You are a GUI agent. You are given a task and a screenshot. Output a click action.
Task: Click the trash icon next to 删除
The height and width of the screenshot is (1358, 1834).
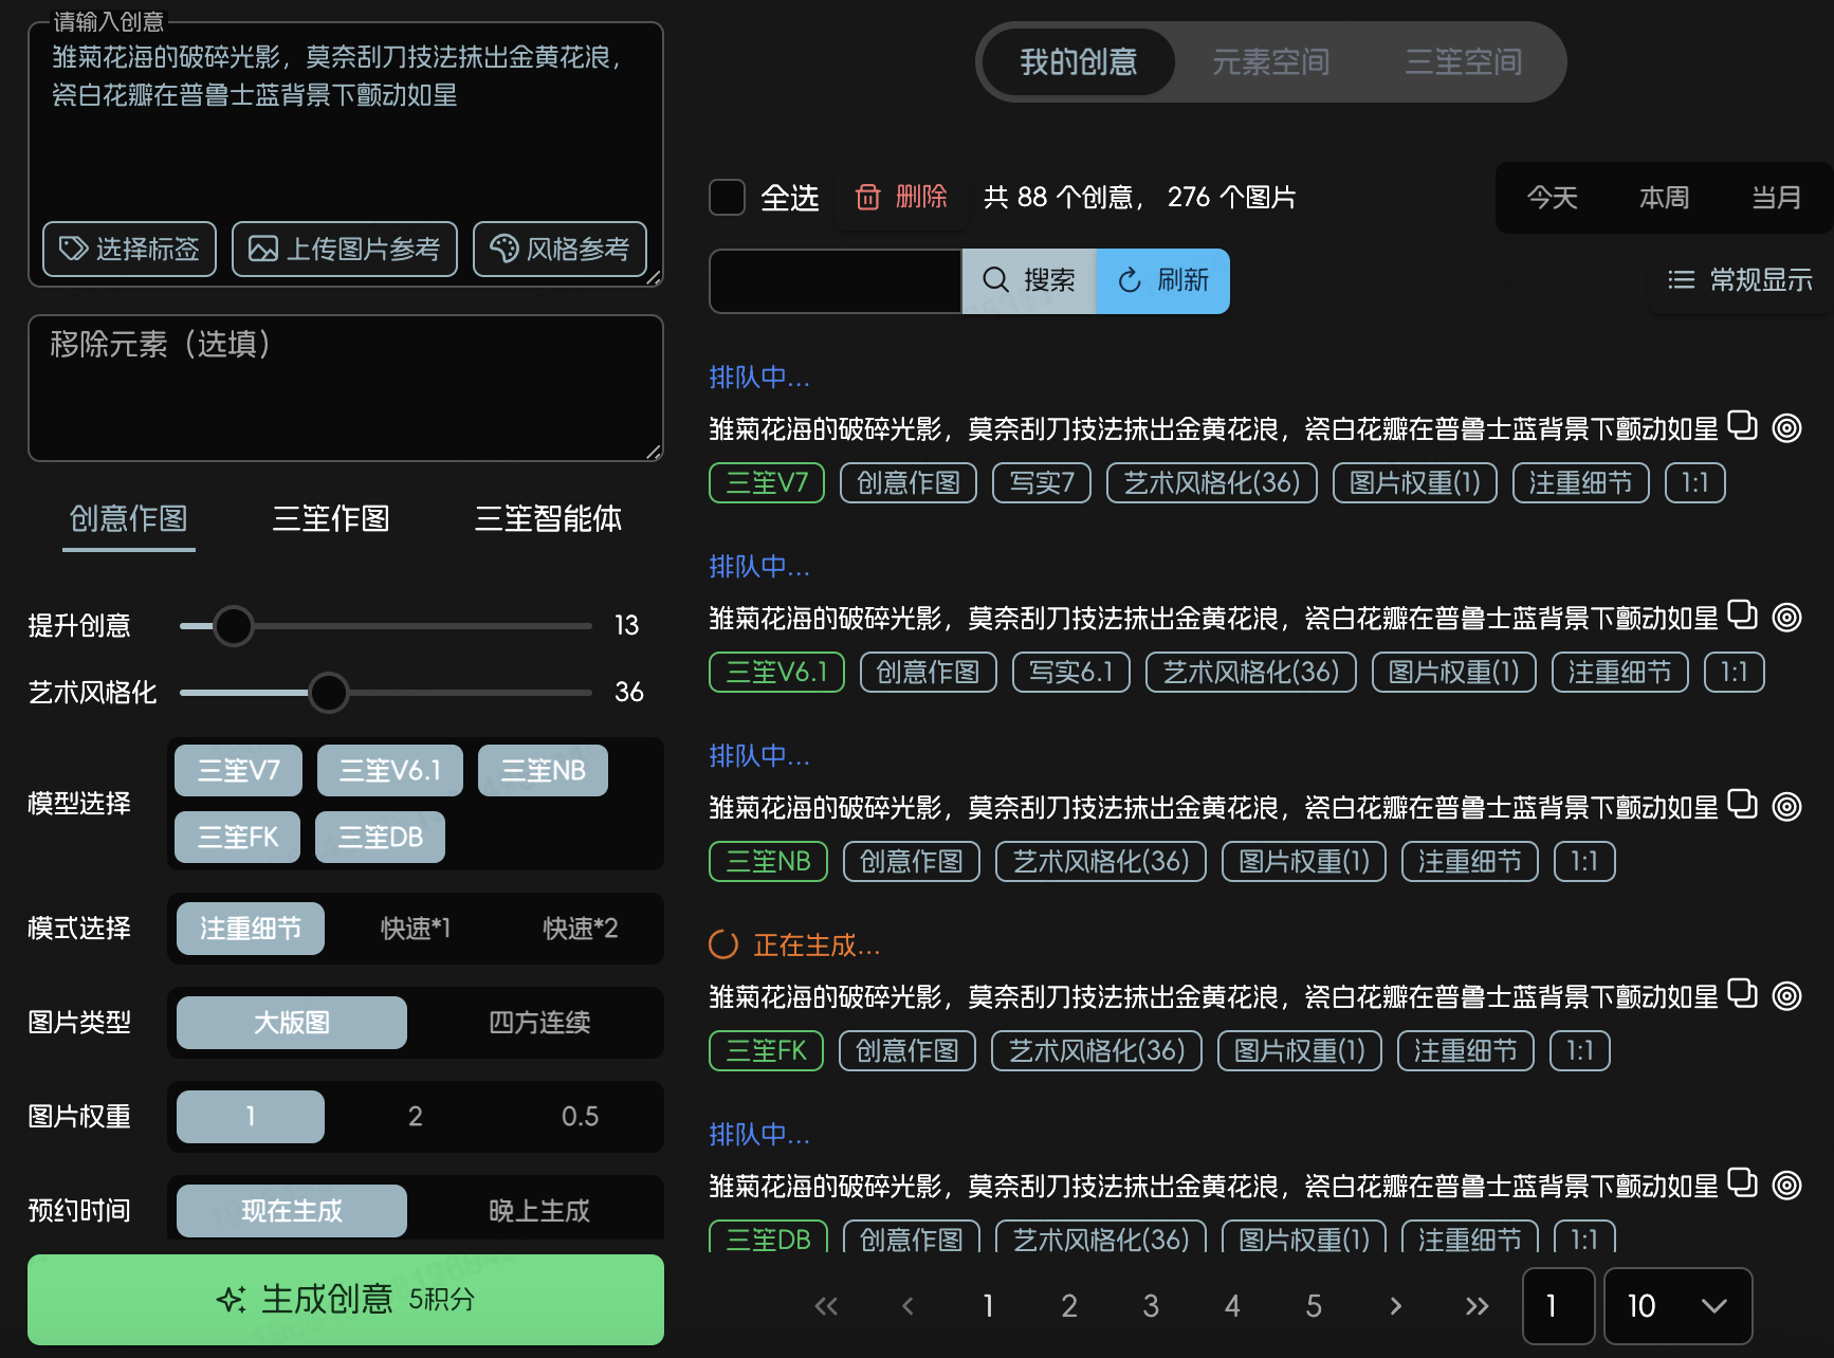[x=867, y=198]
